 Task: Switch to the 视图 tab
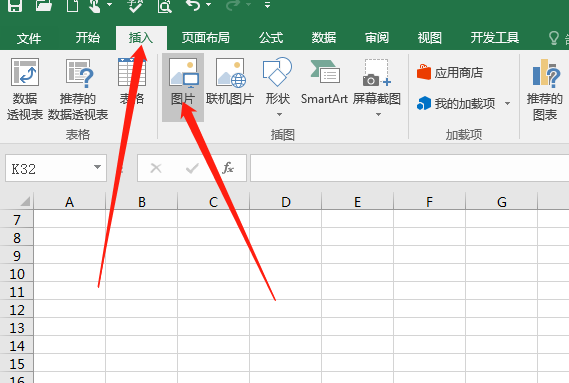point(430,38)
